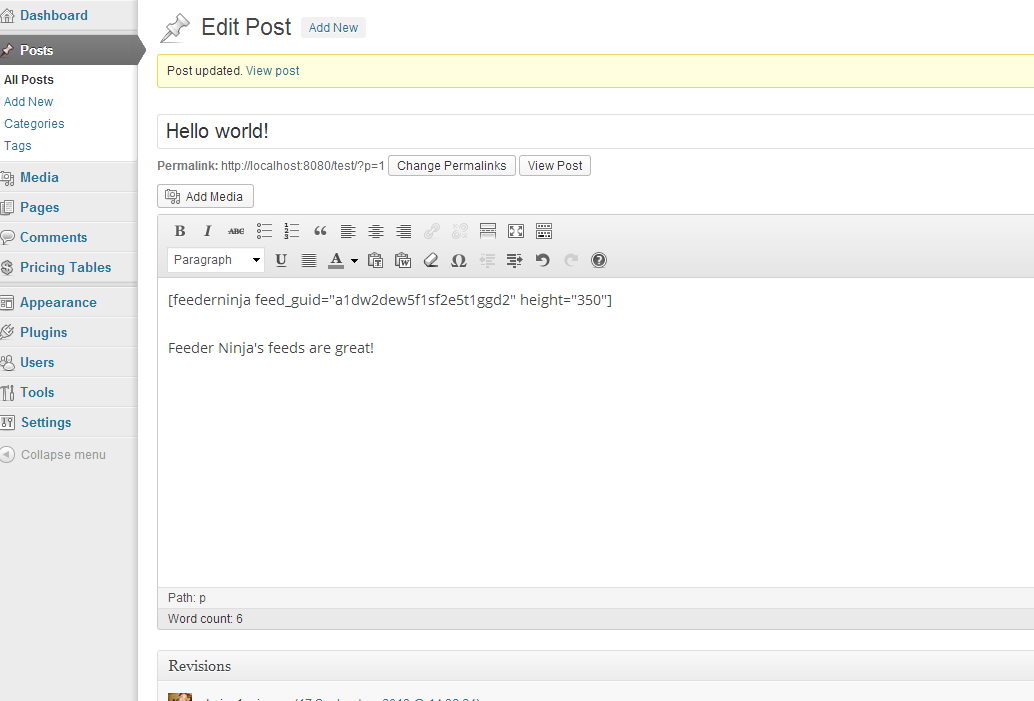This screenshot has width=1034, height=701.
Task: Undo the last edit
Action: tap(543, 260)
